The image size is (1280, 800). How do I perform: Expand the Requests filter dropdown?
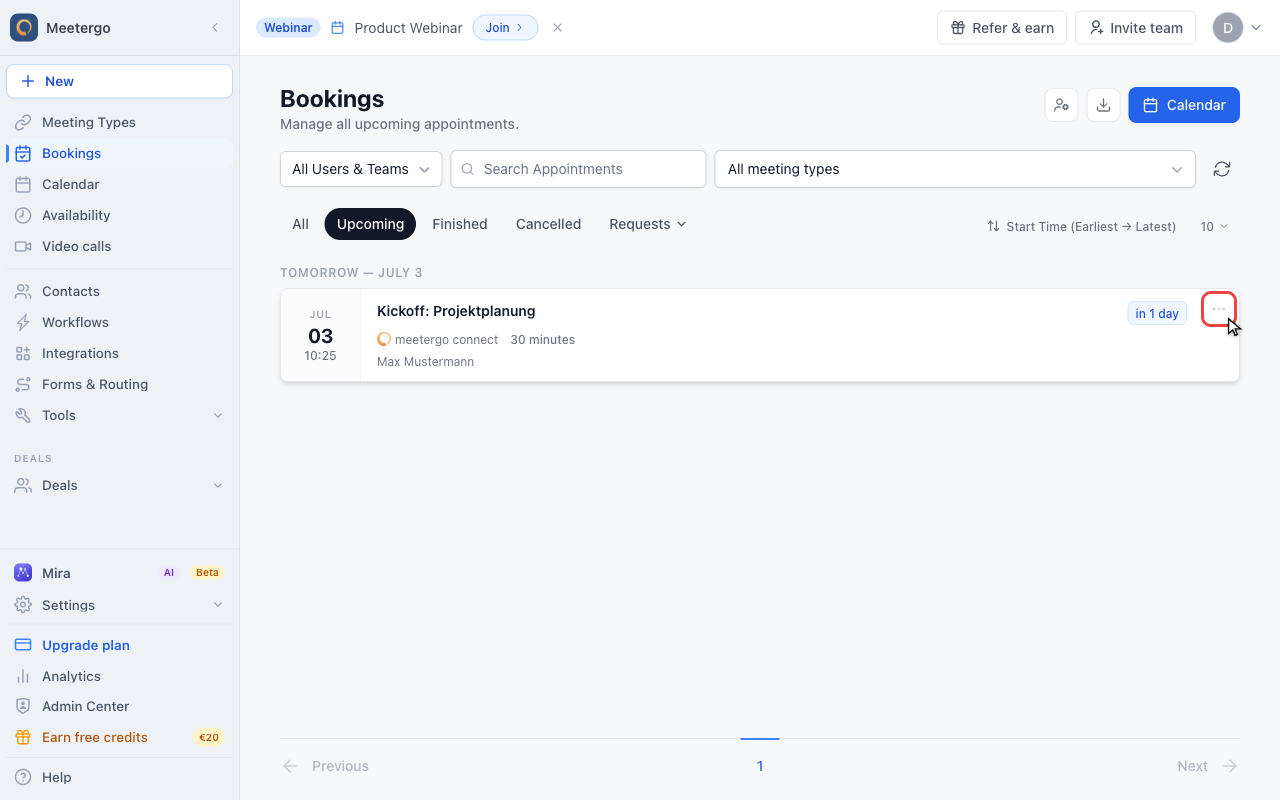(x=648, y=224)
